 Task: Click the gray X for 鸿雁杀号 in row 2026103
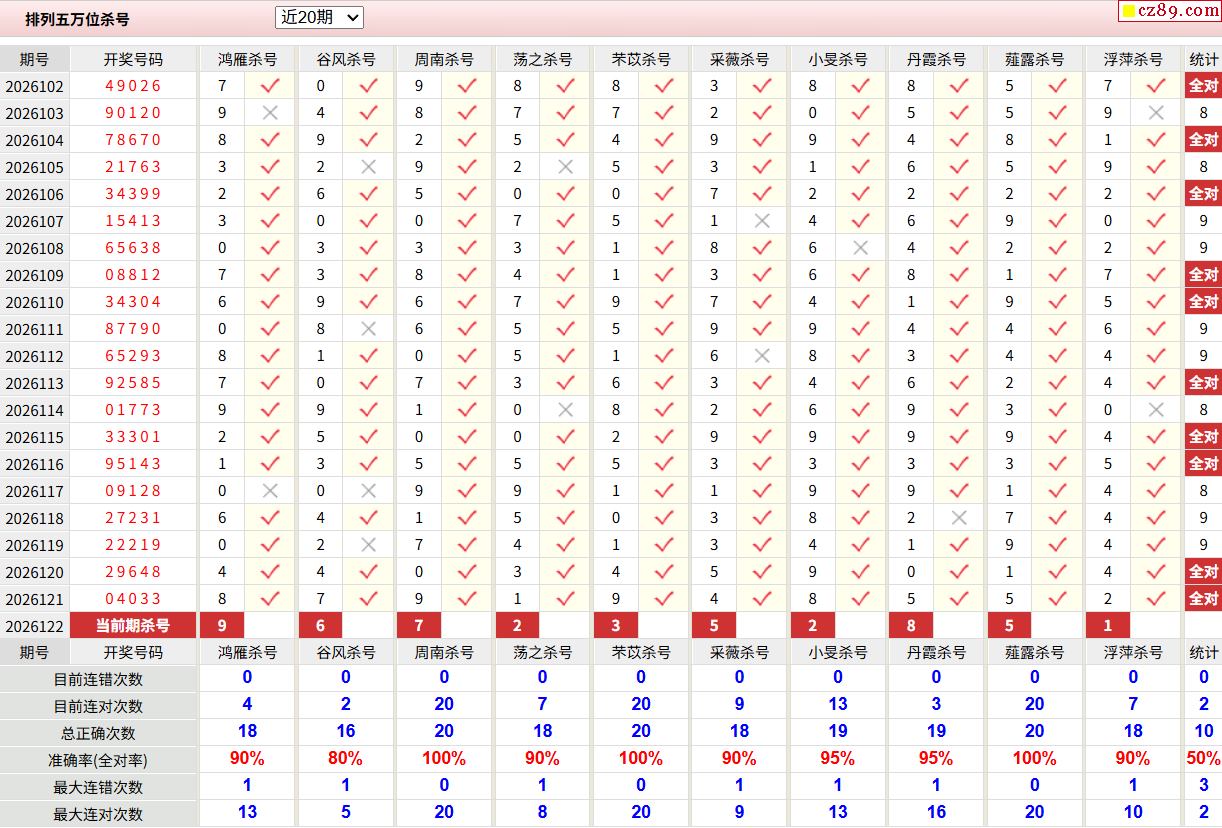(270, 113)
